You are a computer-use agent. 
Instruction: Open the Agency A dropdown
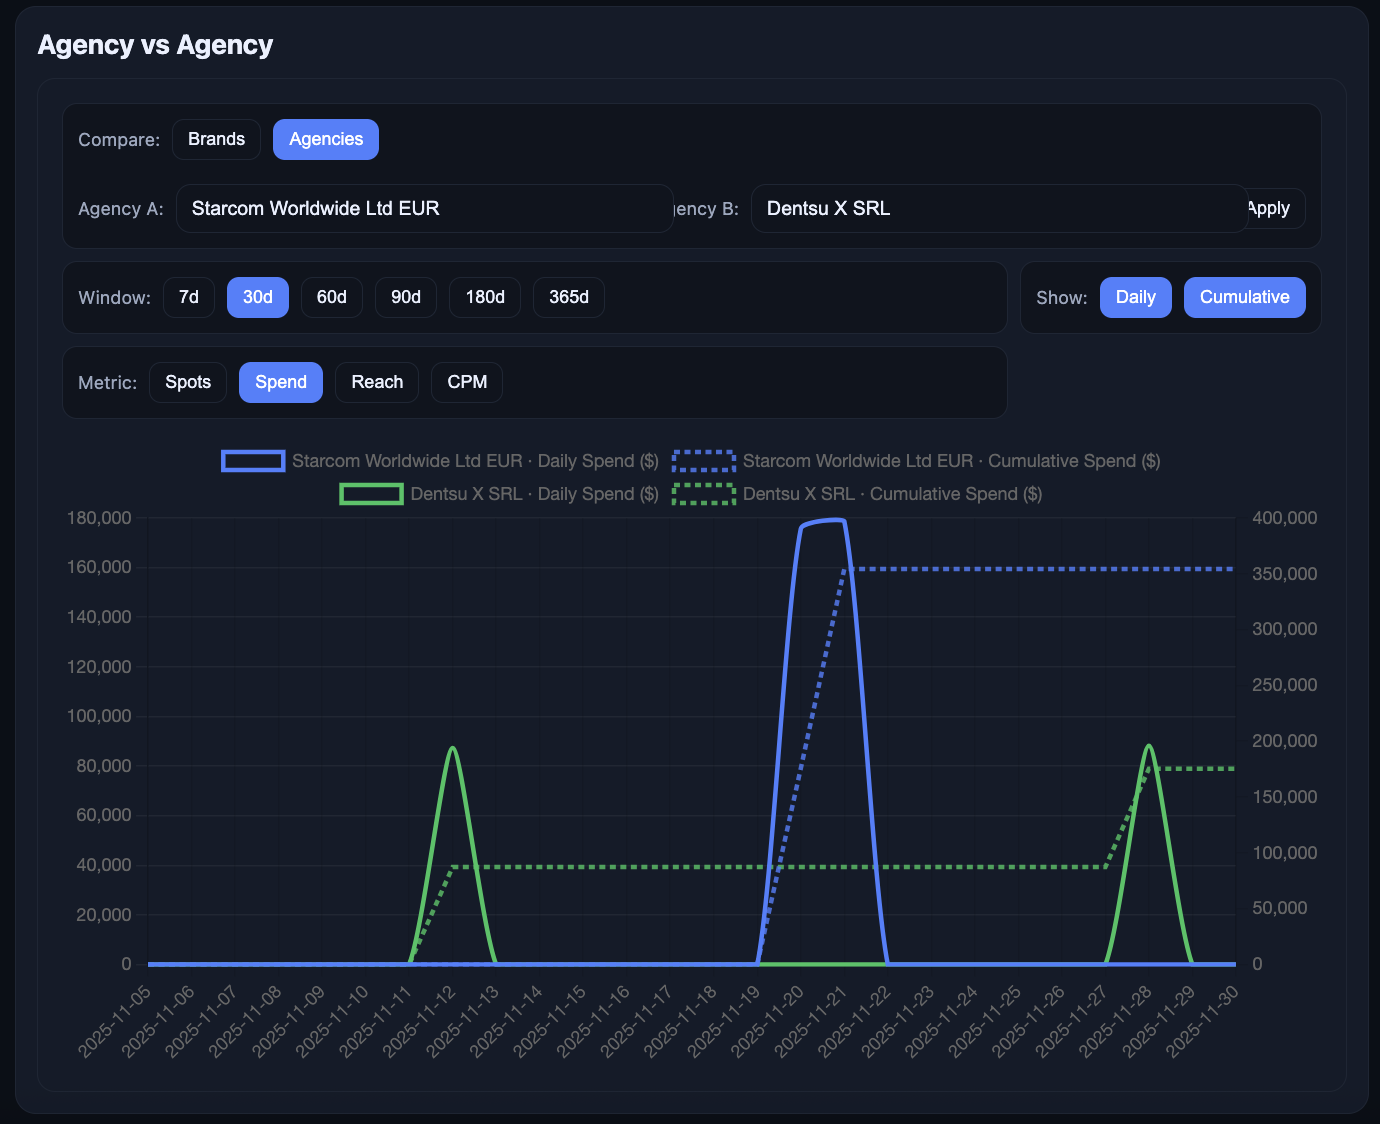point(424,208)
